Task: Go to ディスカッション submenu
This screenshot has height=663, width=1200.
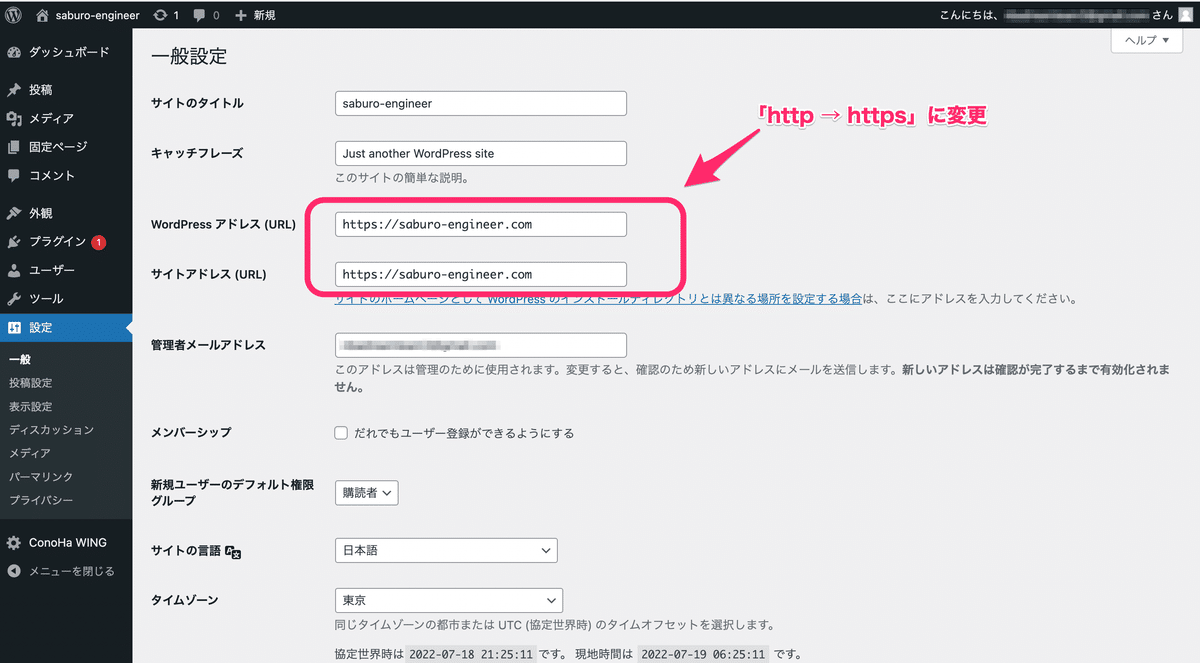Action: [x=51, y=430]
